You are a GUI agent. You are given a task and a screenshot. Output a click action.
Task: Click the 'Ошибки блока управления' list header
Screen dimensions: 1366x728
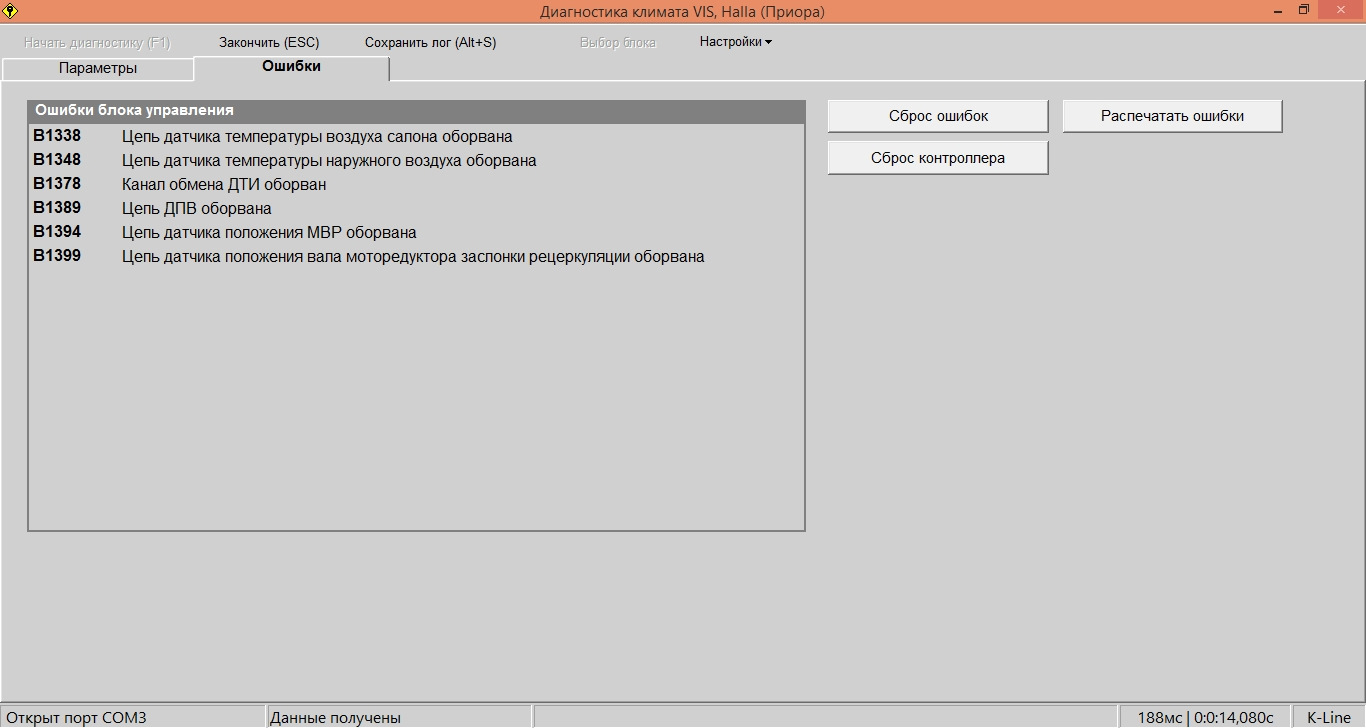click(416, 111)
